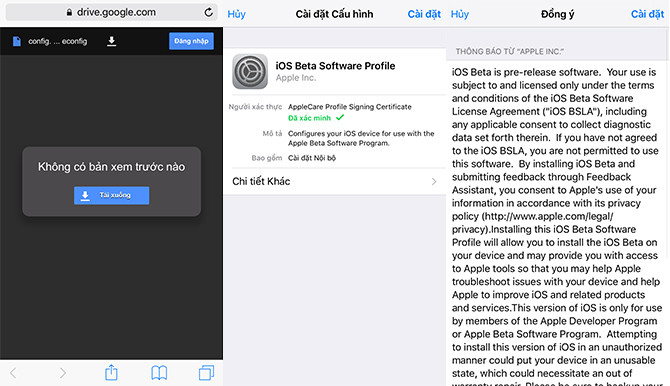Tap the green Đã xác minh checkmark
The image size is (670, 386).
[340, 117]
